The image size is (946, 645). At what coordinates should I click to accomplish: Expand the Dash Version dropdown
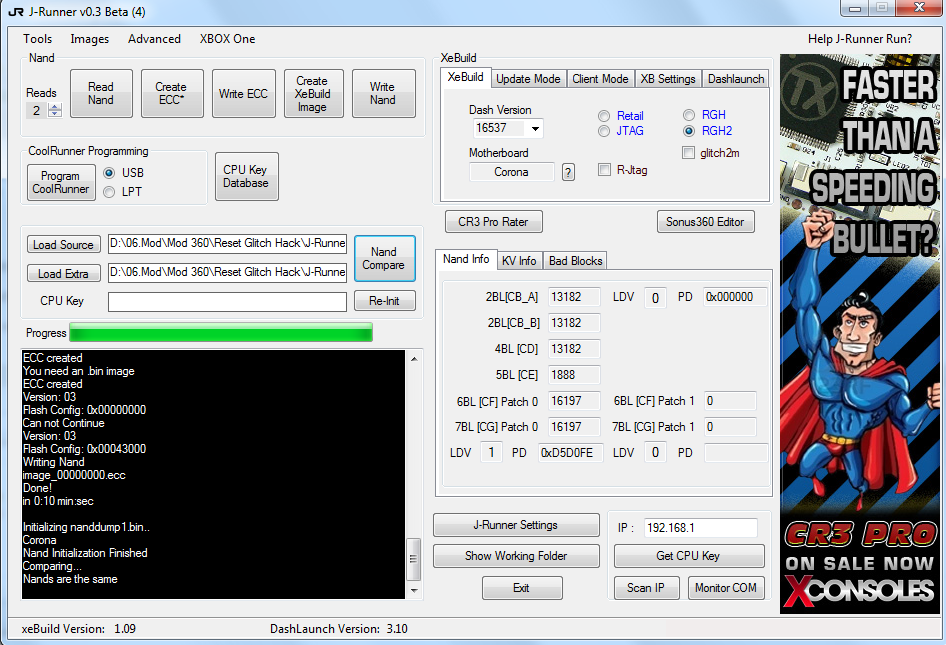click(x=536, y=129)
